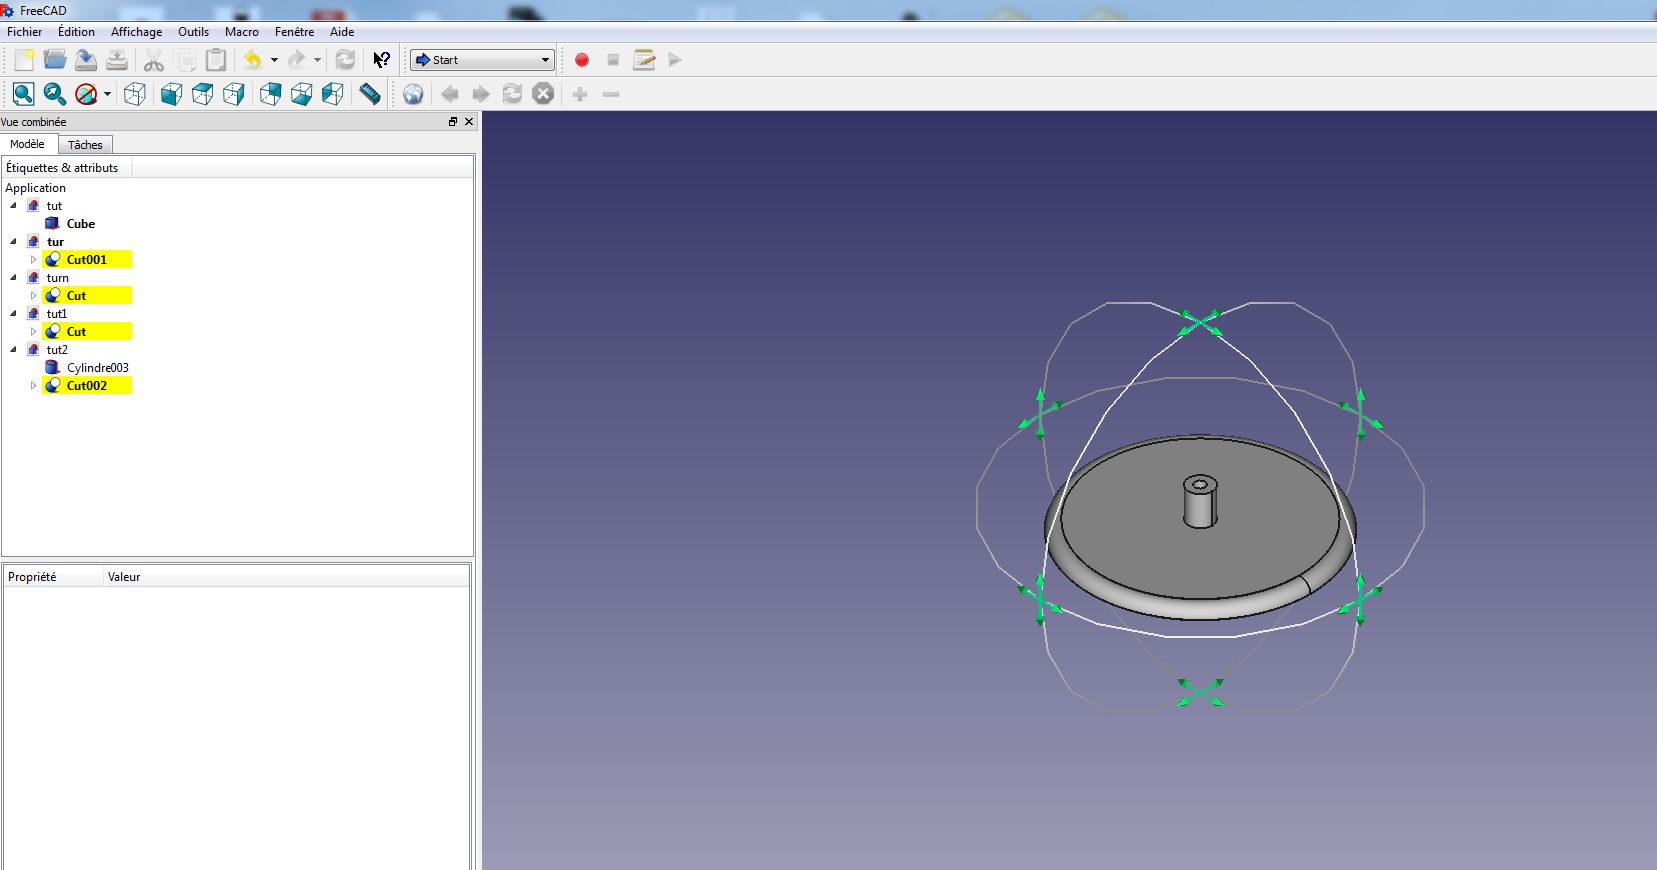Toggle floating of the Vue combinée panel

tap(453, 122)
